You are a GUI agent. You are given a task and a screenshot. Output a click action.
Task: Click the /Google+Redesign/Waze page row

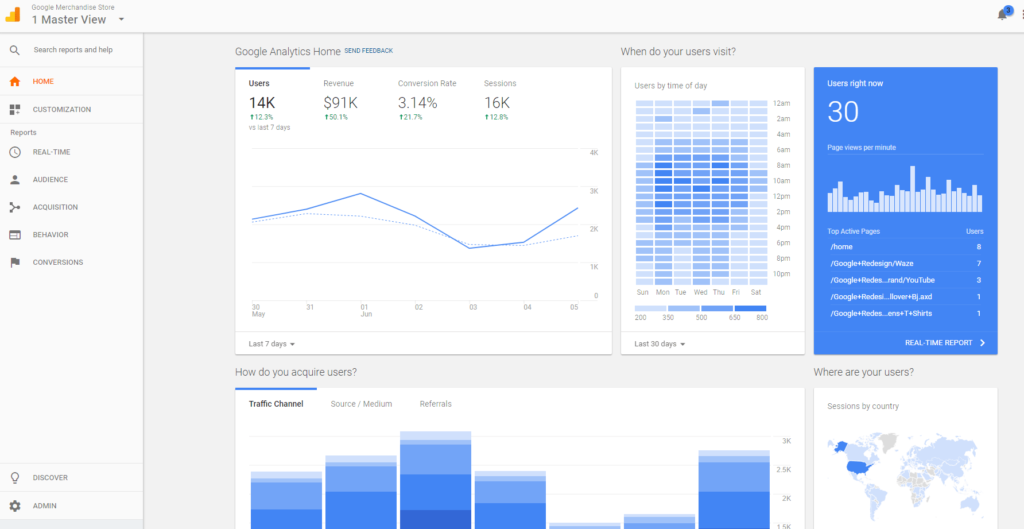pyautogui.click(x=905, y=263)
